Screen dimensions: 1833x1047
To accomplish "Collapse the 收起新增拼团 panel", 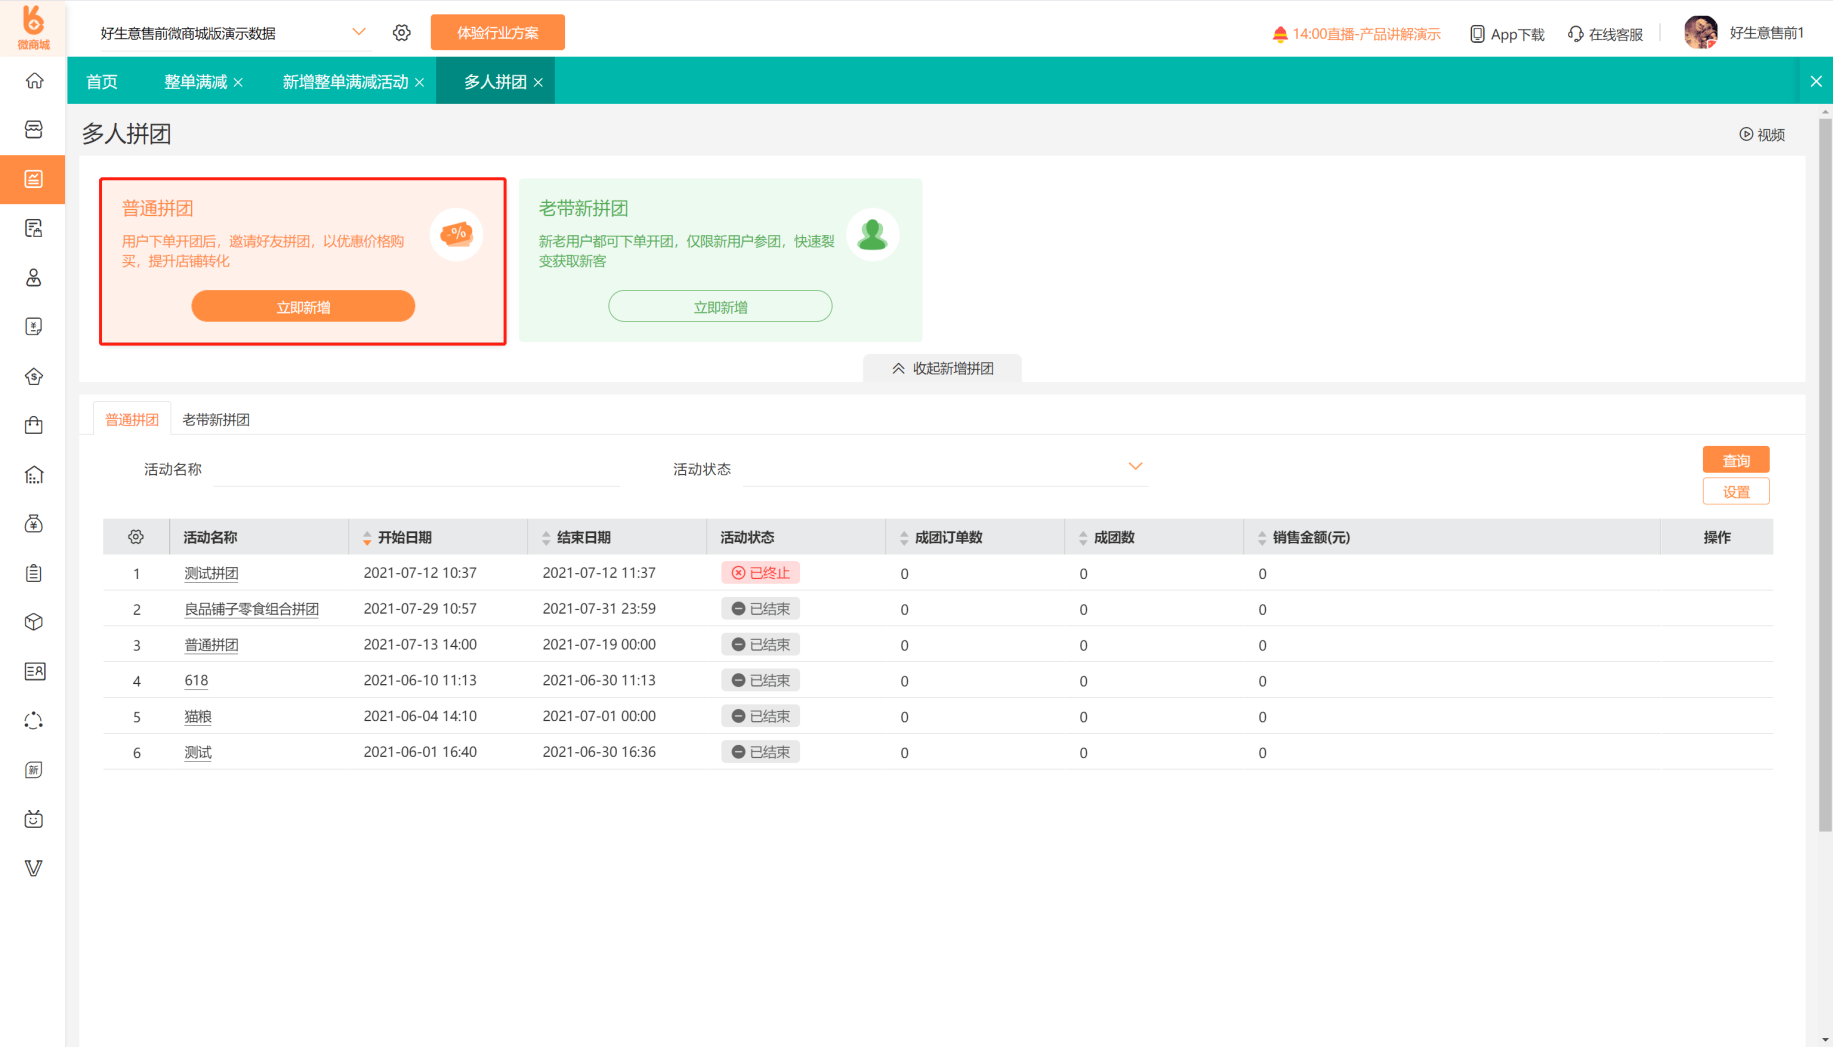I will [x=942, y=368].
